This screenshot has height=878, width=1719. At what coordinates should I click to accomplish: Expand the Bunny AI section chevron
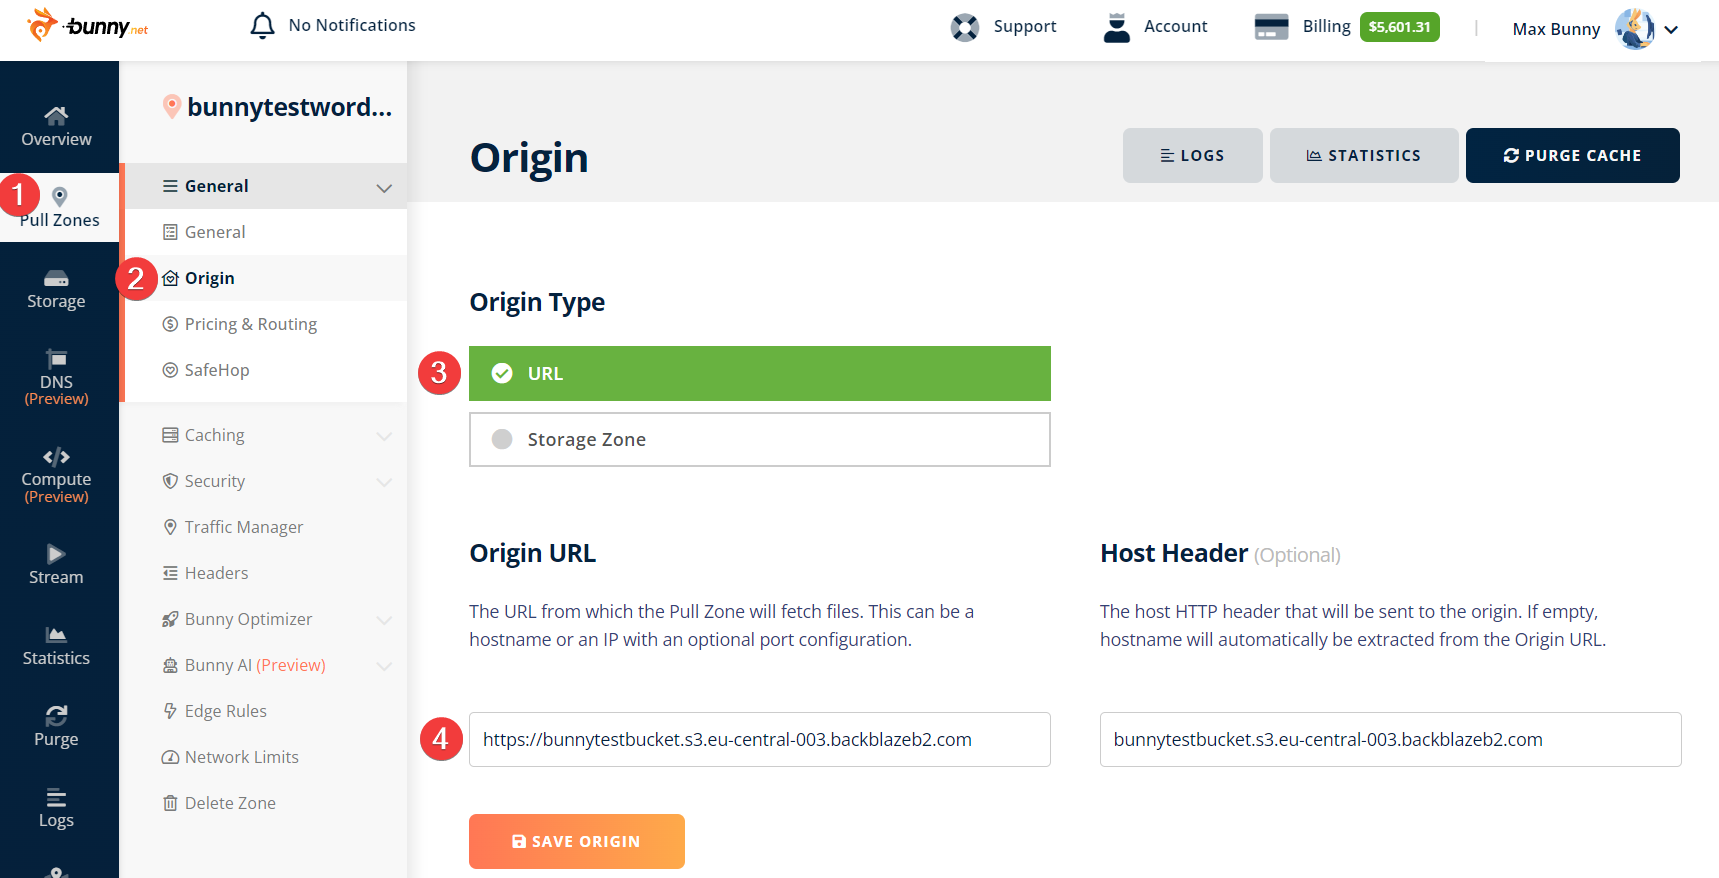(384, 666)
